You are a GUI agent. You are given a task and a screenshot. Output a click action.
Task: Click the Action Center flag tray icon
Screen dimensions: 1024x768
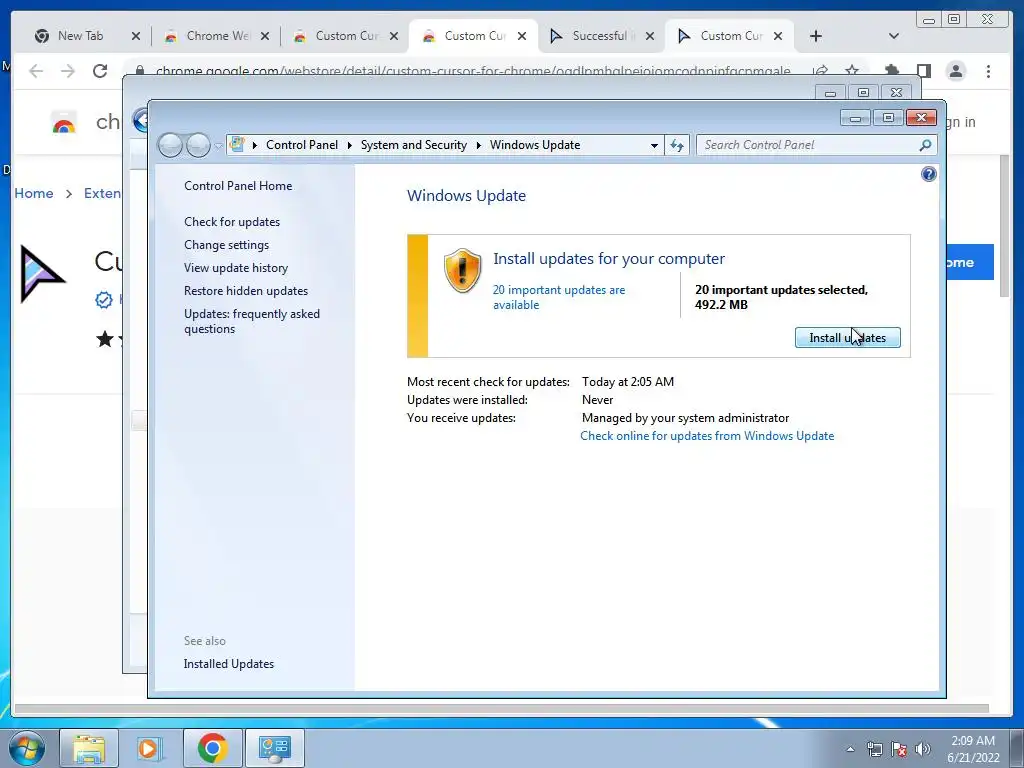click(899, 749)
